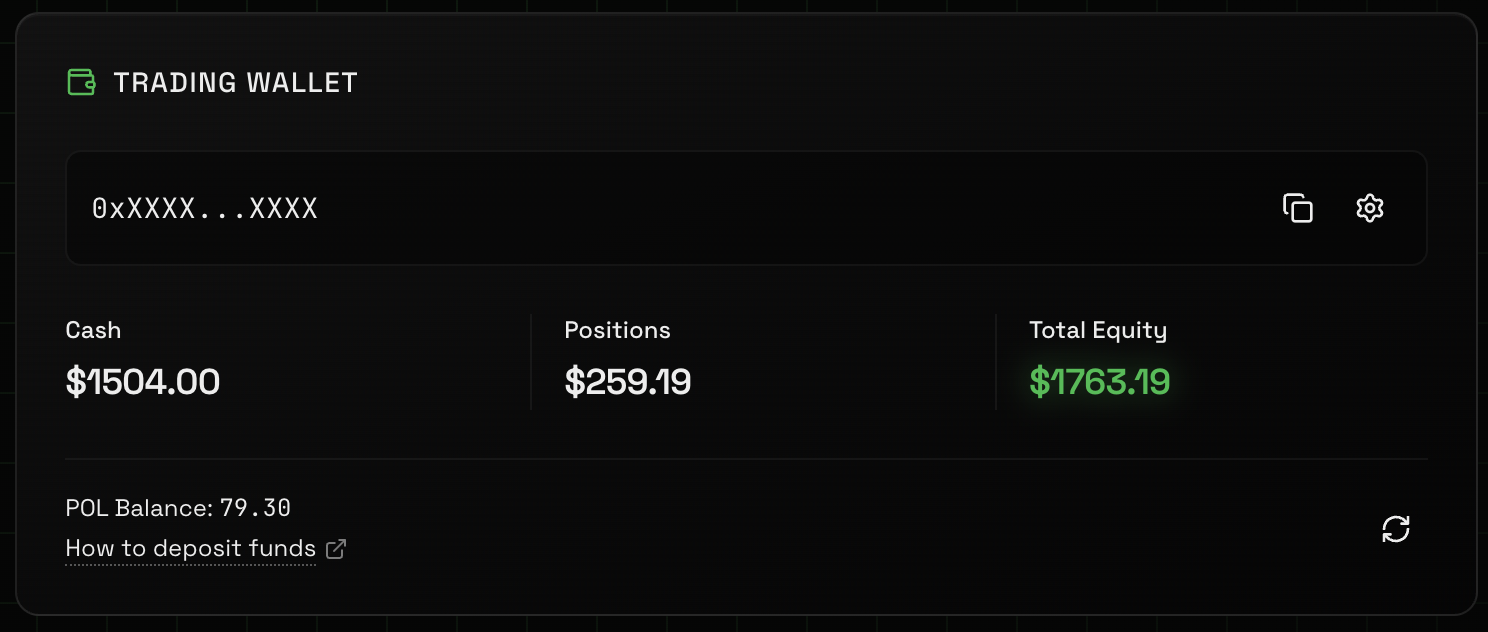Image resolution: width=1488 pixels, height=632 pixels.
Task: Click the divider between Cash and Positions
Action: (x=531, y=362)
